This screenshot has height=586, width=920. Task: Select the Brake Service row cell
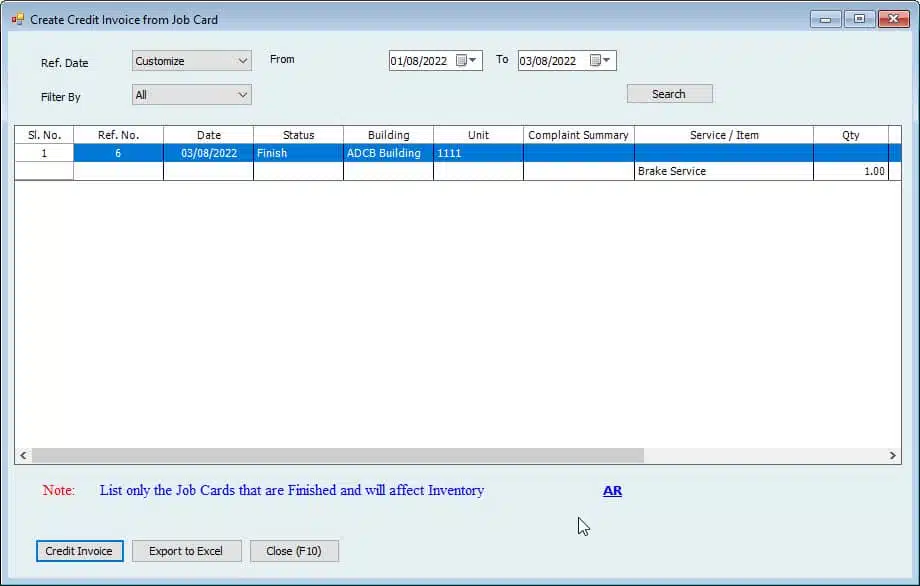click(x=723, y=171)
